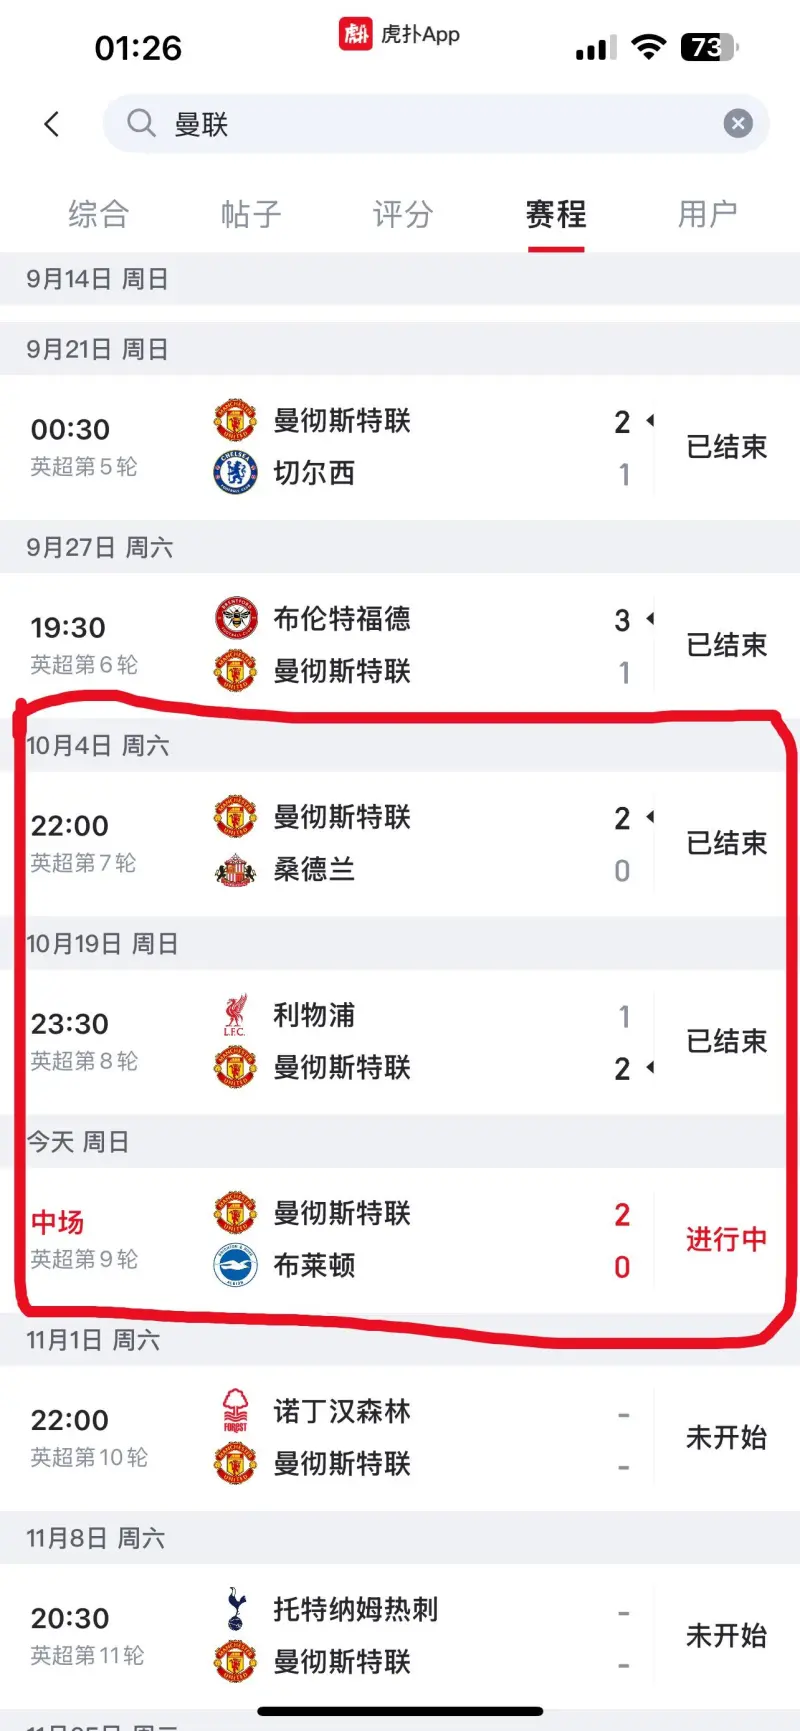Switch to the 综合 tab
Viewport: 800px width, 1731px height.
(98, 214)
